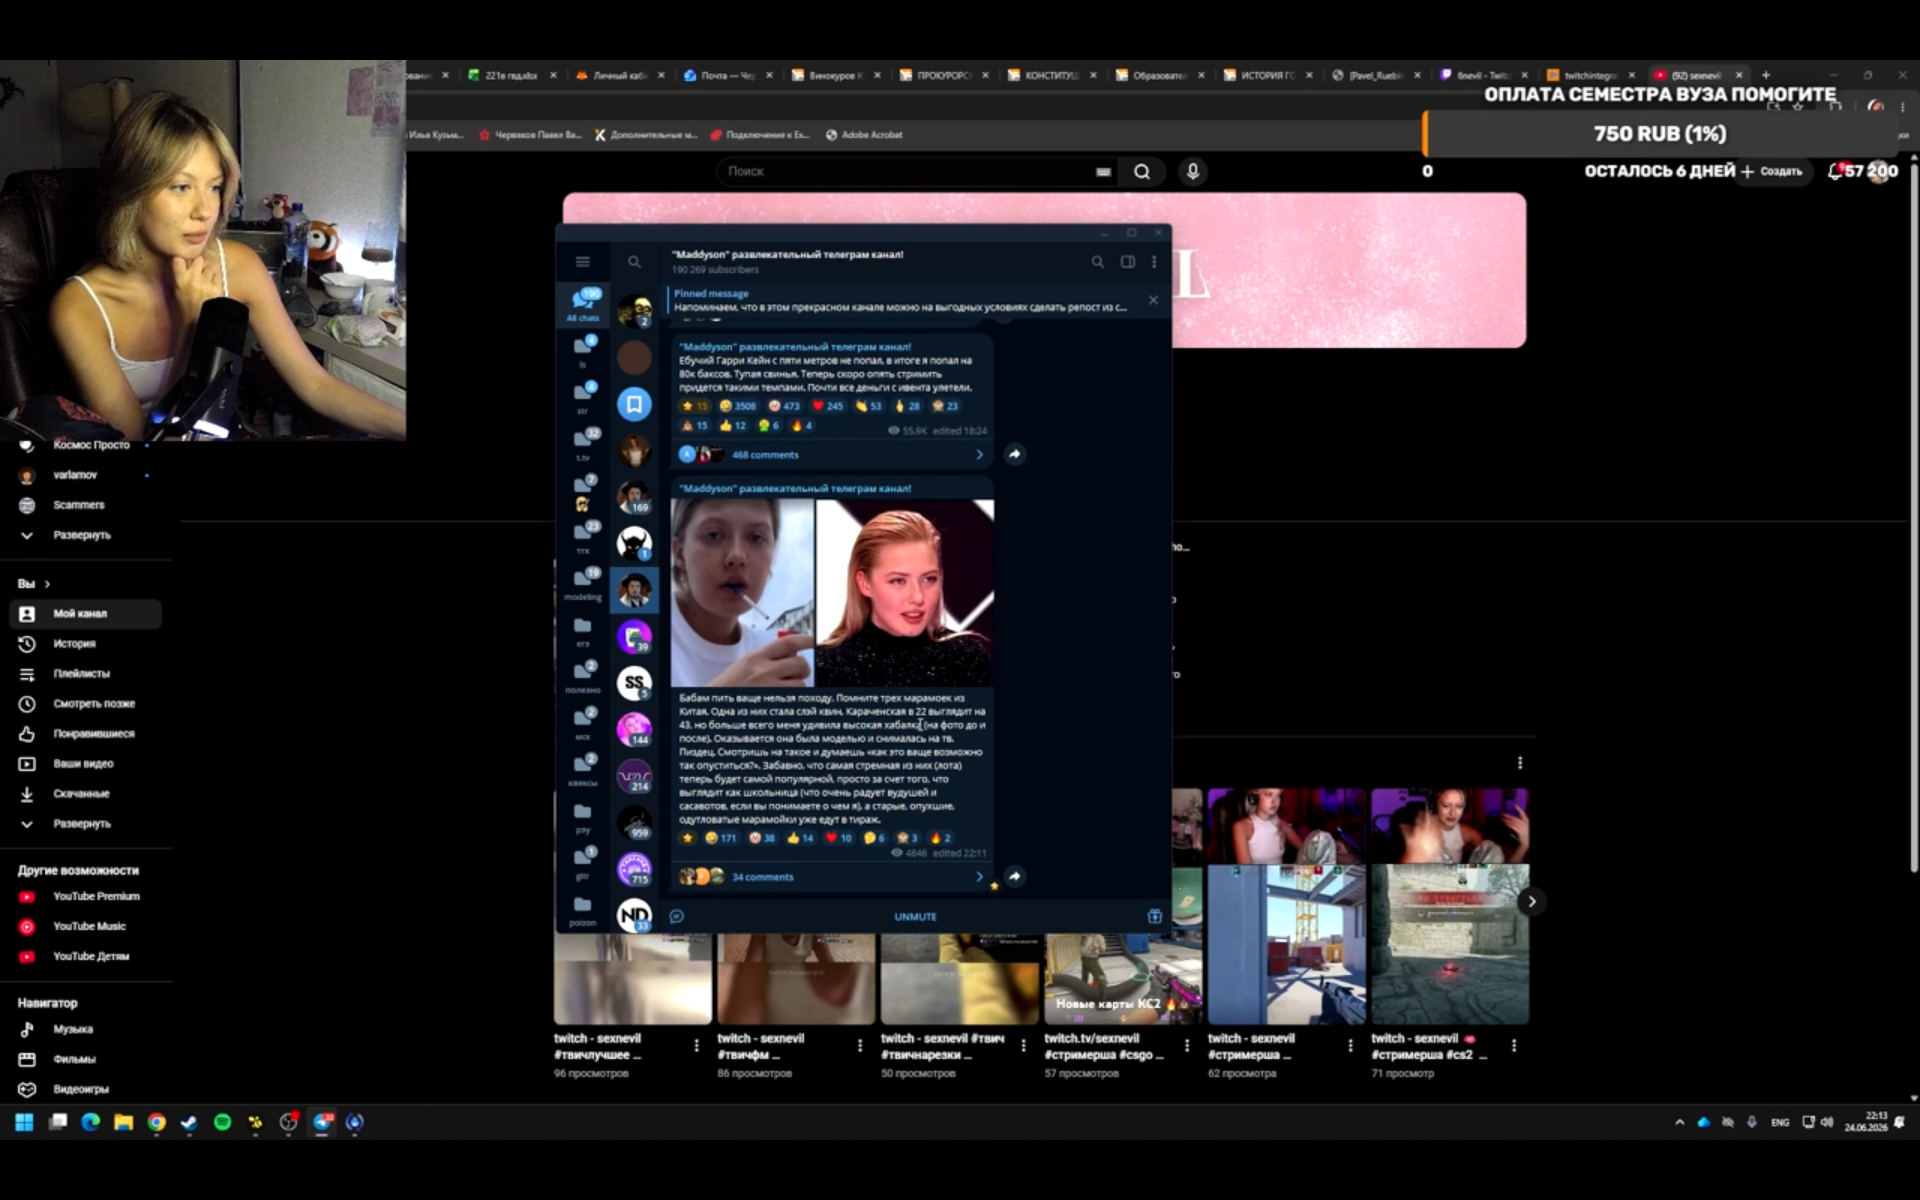
Task: Open the YouTube on-screen keyboard
Action: 1103,172
